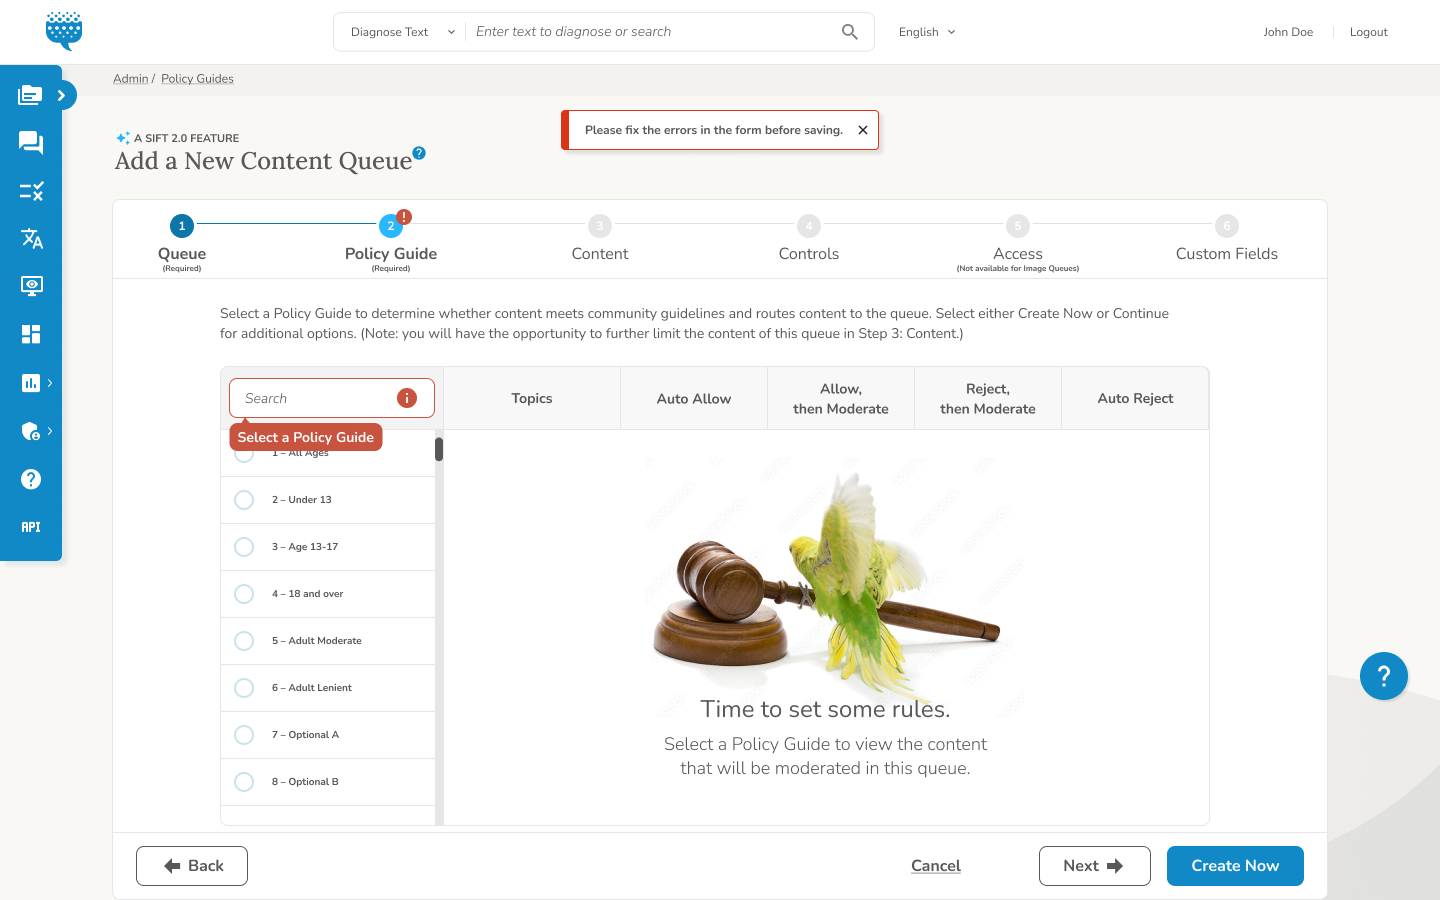
Task: Click the Auto Reject column header
Action: click(x=1135, y=398)
